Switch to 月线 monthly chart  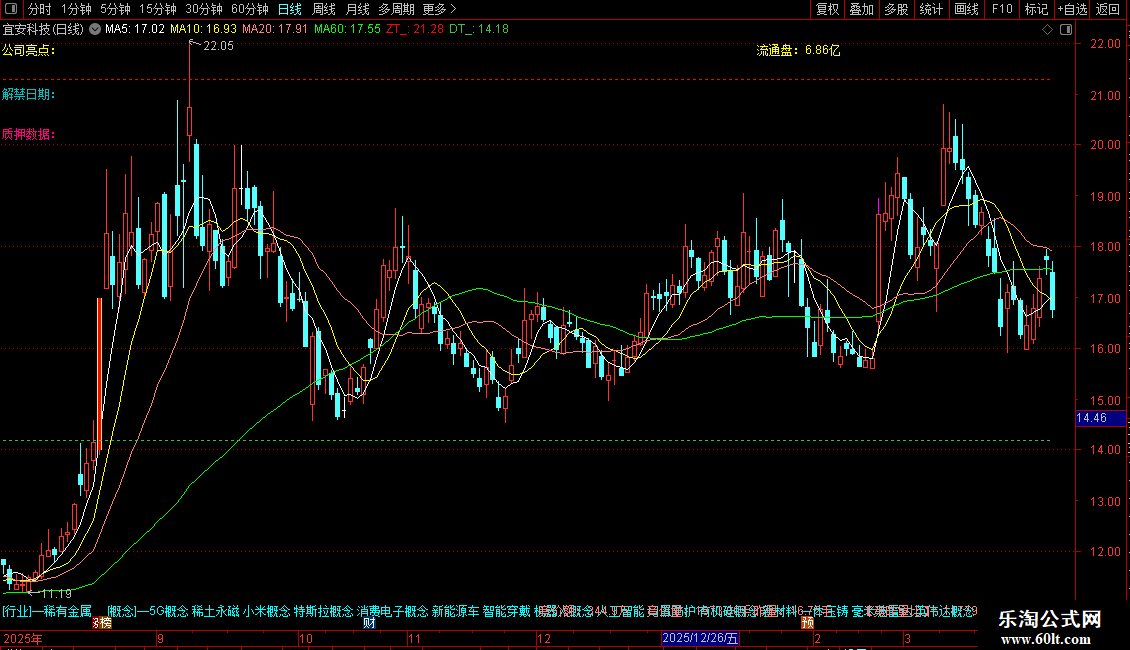tap(357, 9)
